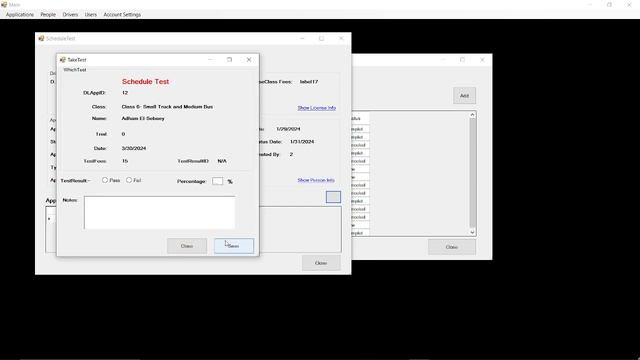
Task: Click Close button in ScheduleTest window
Action: coord(321,263)
